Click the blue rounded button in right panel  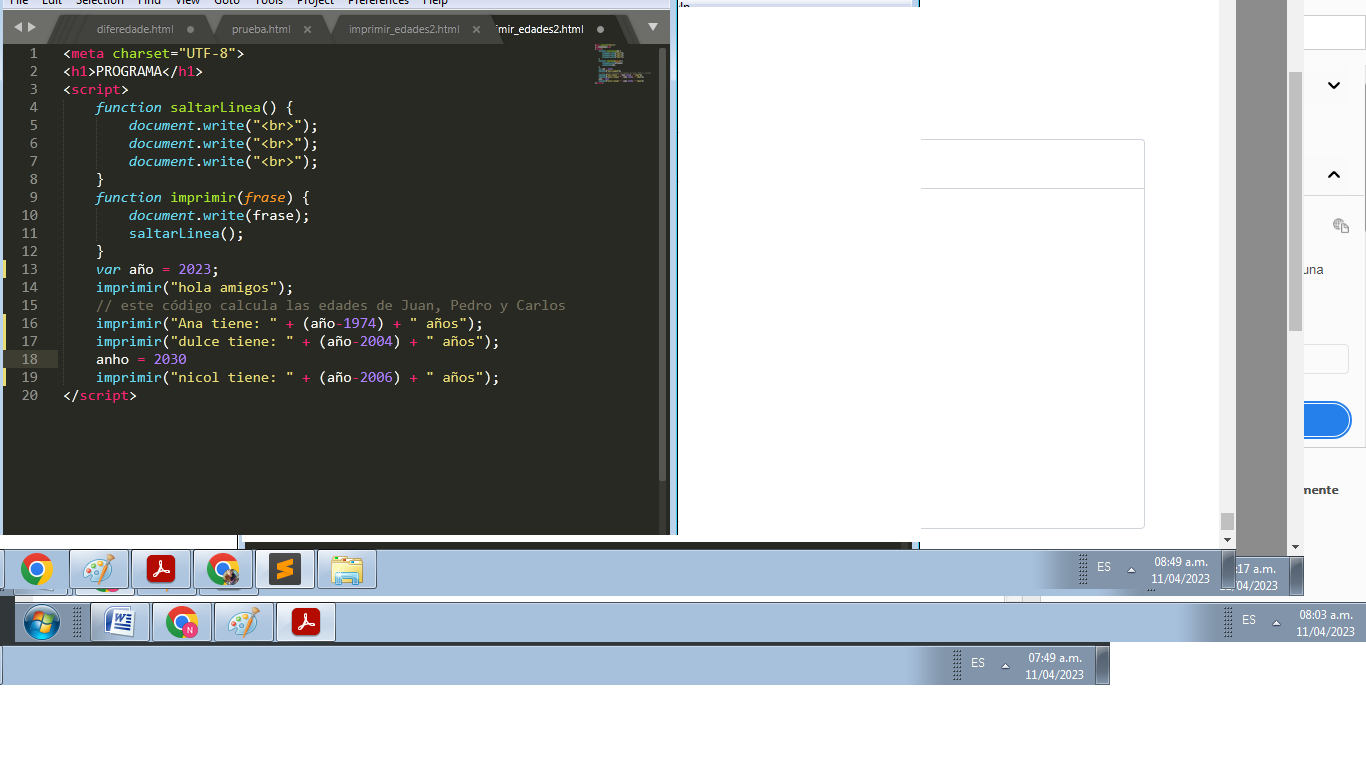click(1328, 421)
